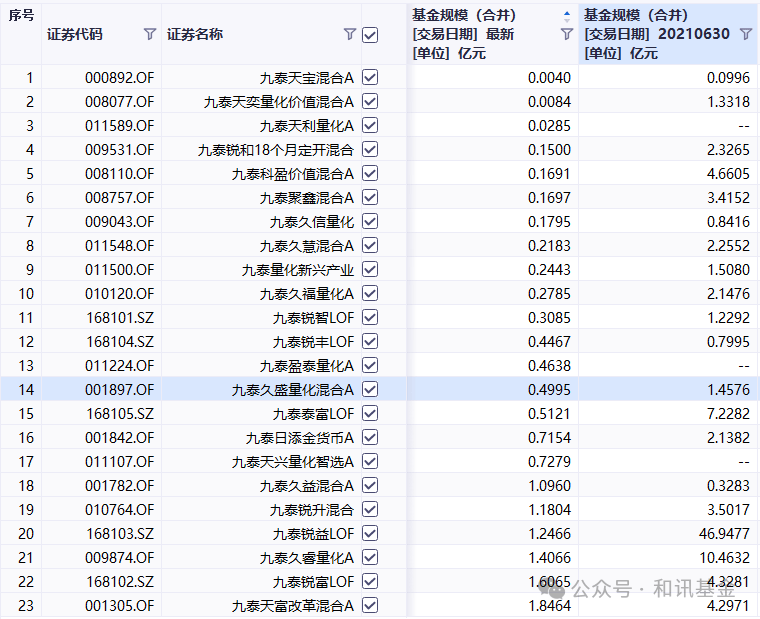This screenshot has width=760, height=619.
Task: Uncheck the 九泰锐智LOF checkbox
Action: 370,317
